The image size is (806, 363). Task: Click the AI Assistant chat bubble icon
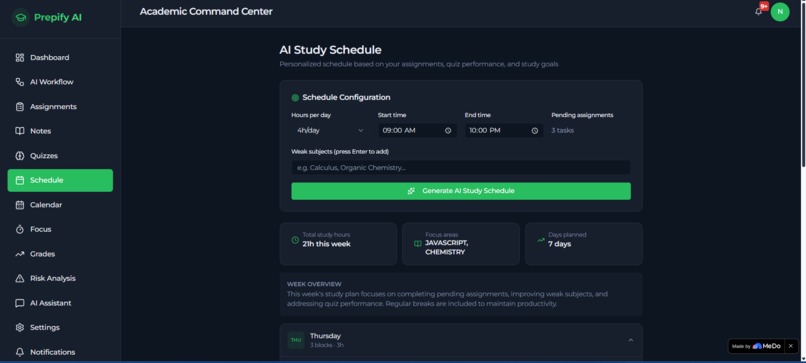pyautogui.click(x=20, y=303)
